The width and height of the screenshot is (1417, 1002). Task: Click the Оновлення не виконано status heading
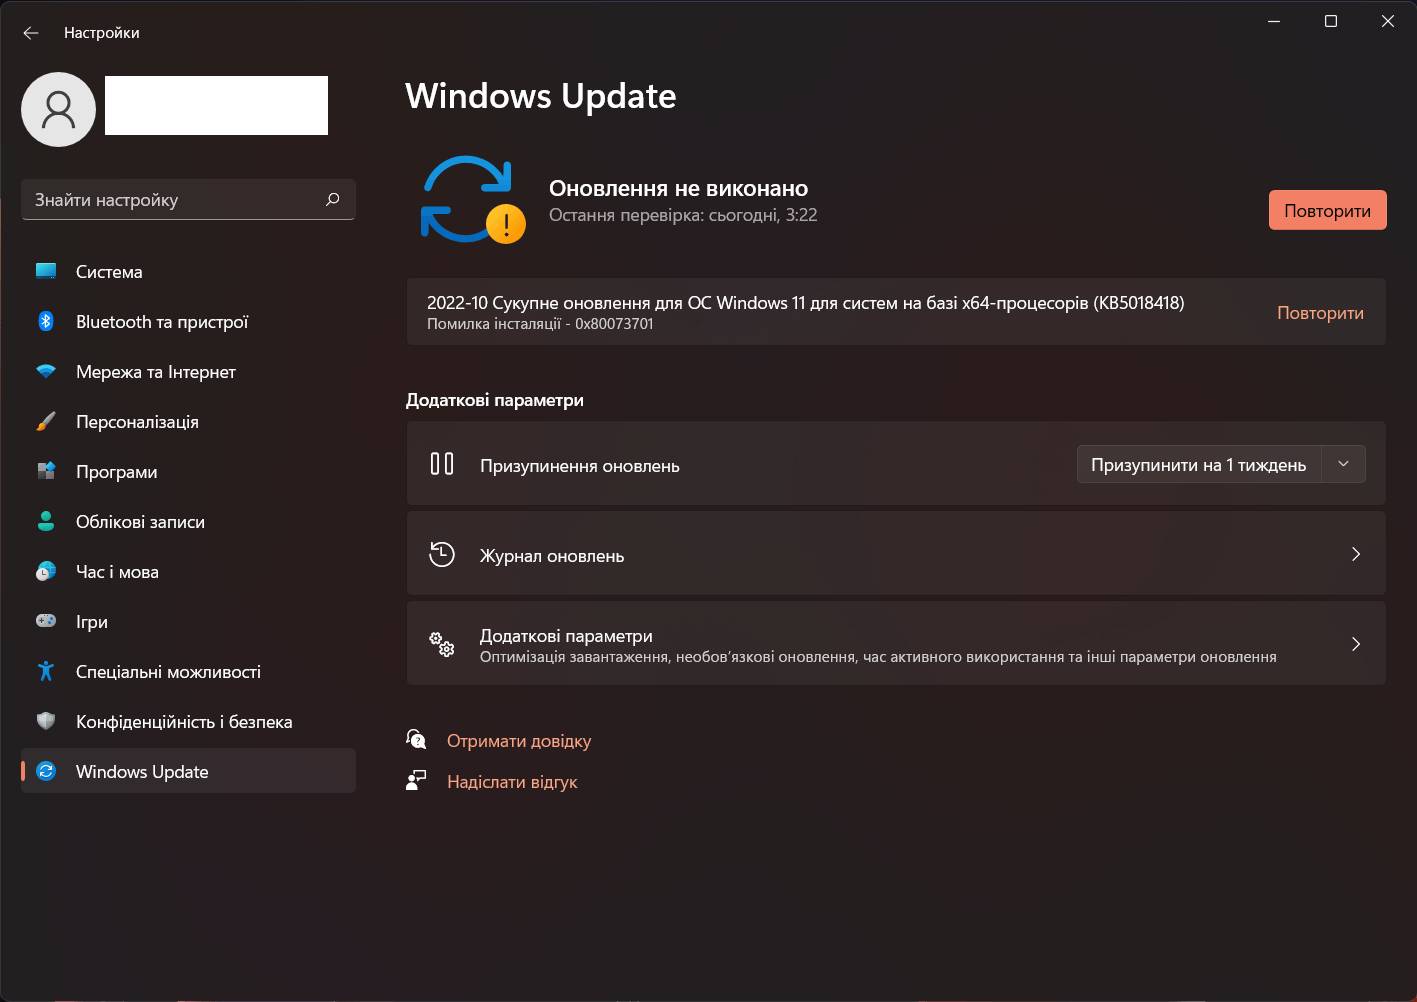pos(678,188)
